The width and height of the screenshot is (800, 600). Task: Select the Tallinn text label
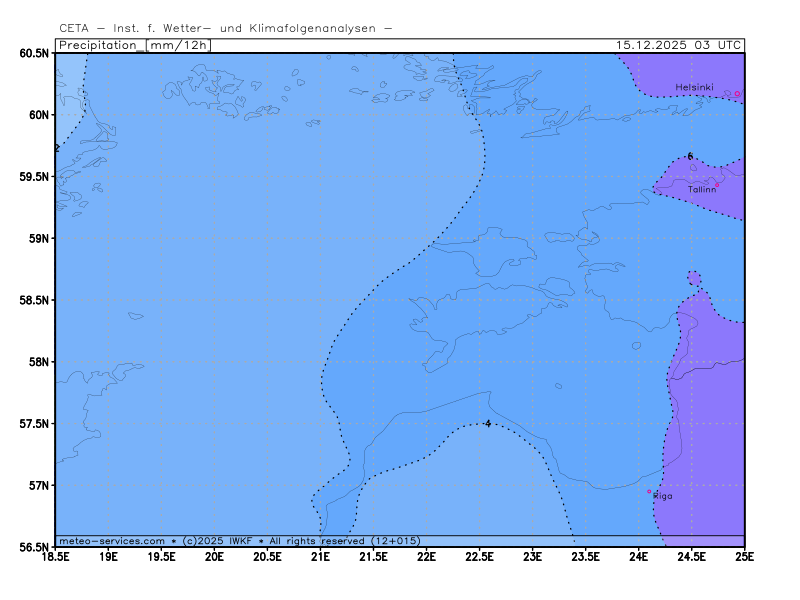(701, 189)
